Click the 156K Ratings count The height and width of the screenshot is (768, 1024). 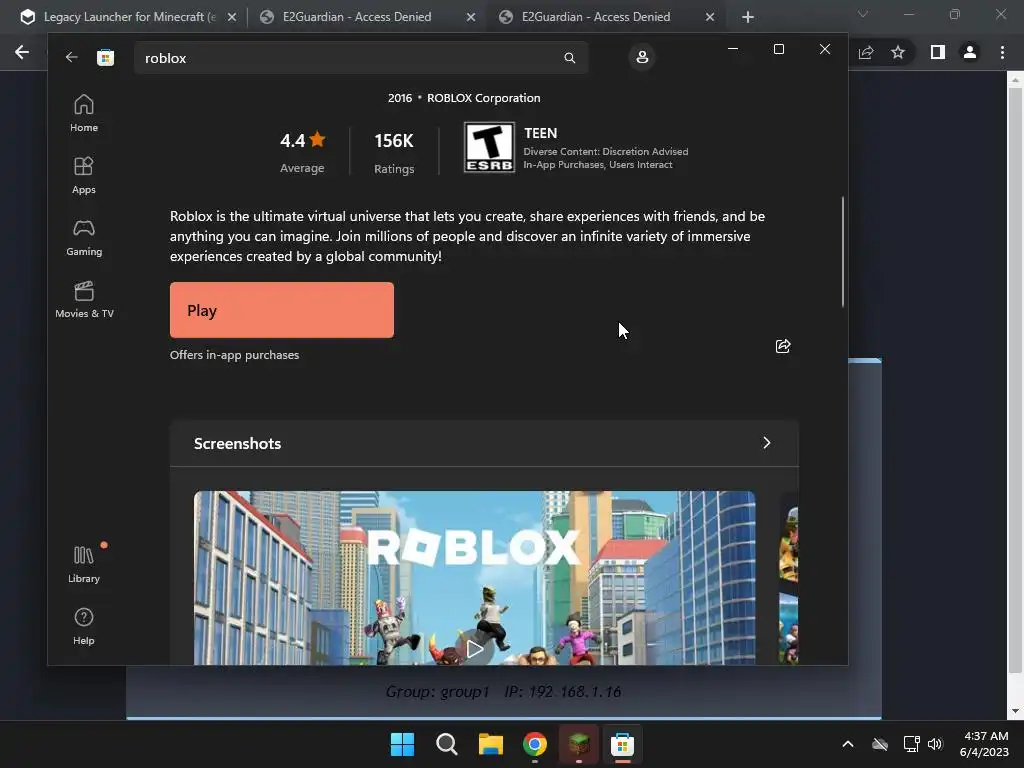[394, 153]
